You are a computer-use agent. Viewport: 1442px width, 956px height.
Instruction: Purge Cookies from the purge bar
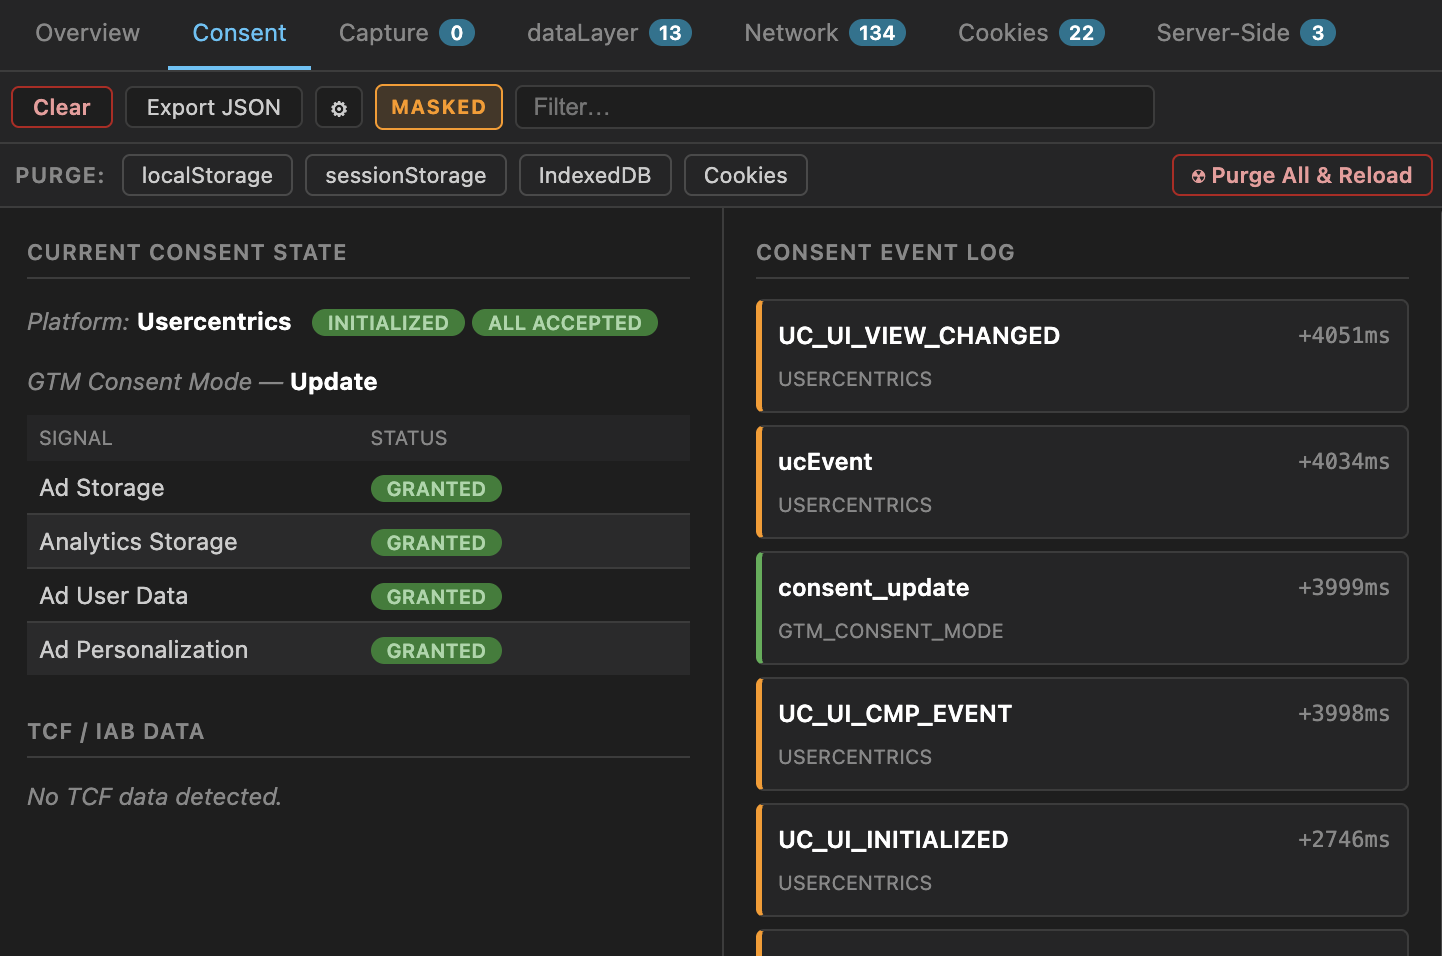point(746,175)
